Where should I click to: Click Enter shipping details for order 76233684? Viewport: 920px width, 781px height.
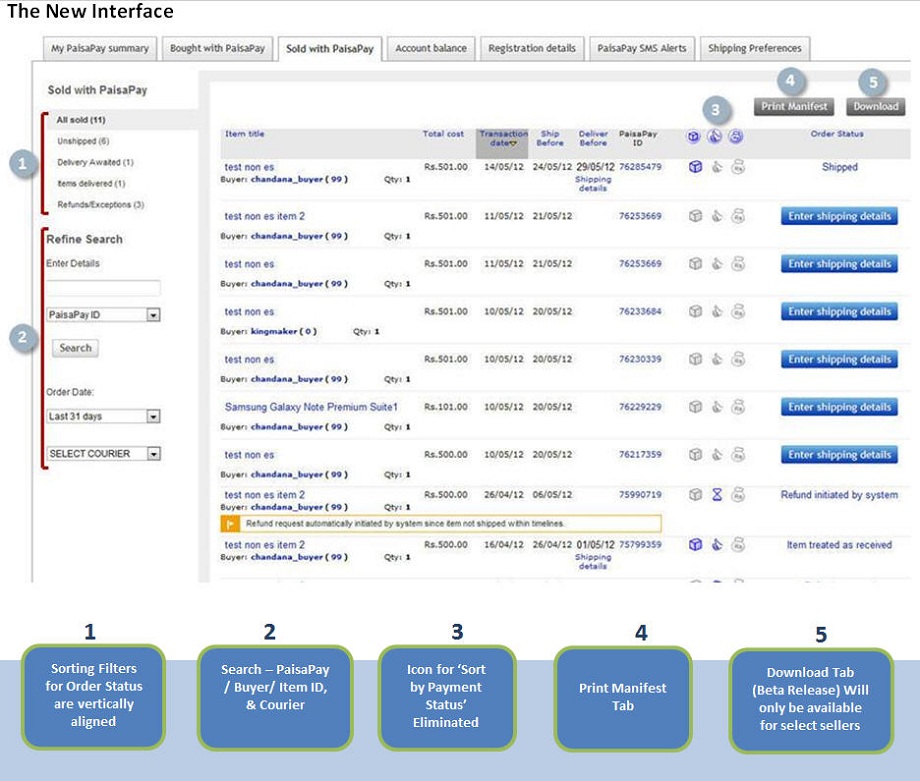839,312
